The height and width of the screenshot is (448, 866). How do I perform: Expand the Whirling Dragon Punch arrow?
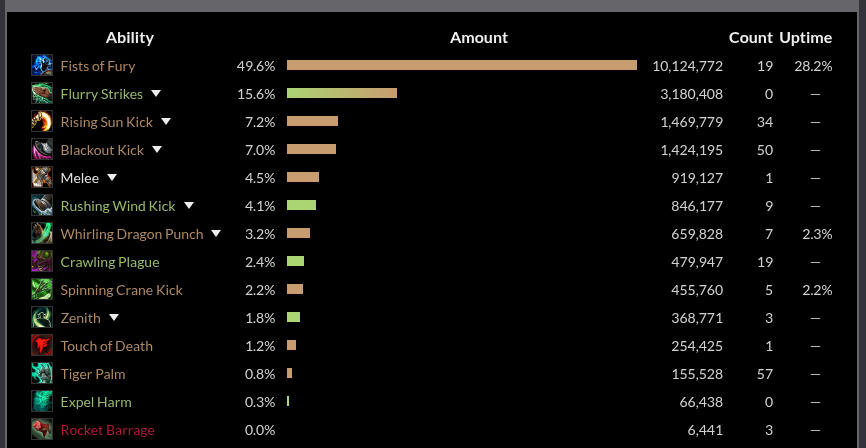216,234
